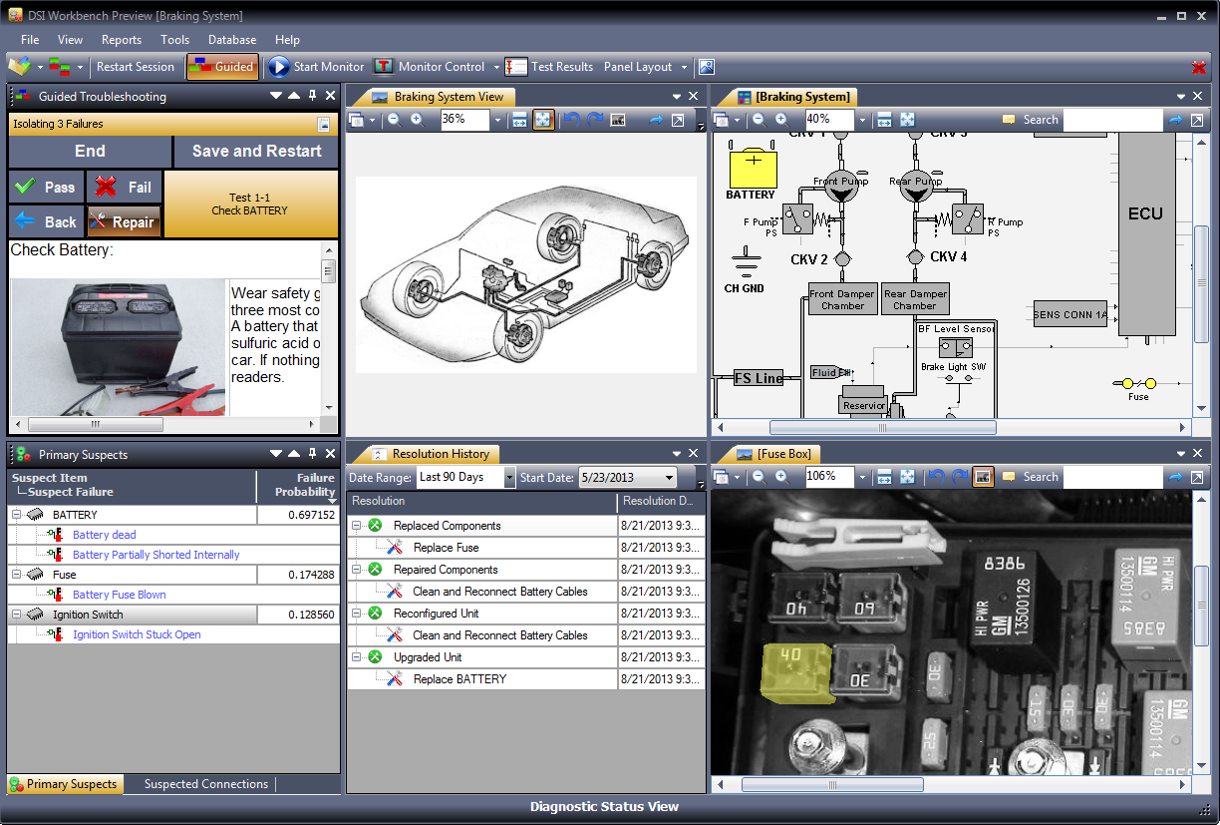The height and width of the screenshot is (825, 1220).
Task: Zoom in on the Fuse Box image
Action: point(782,477)
